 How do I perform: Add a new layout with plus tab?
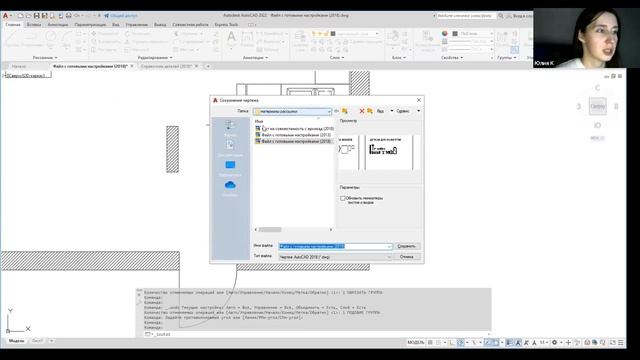[51, 341]
